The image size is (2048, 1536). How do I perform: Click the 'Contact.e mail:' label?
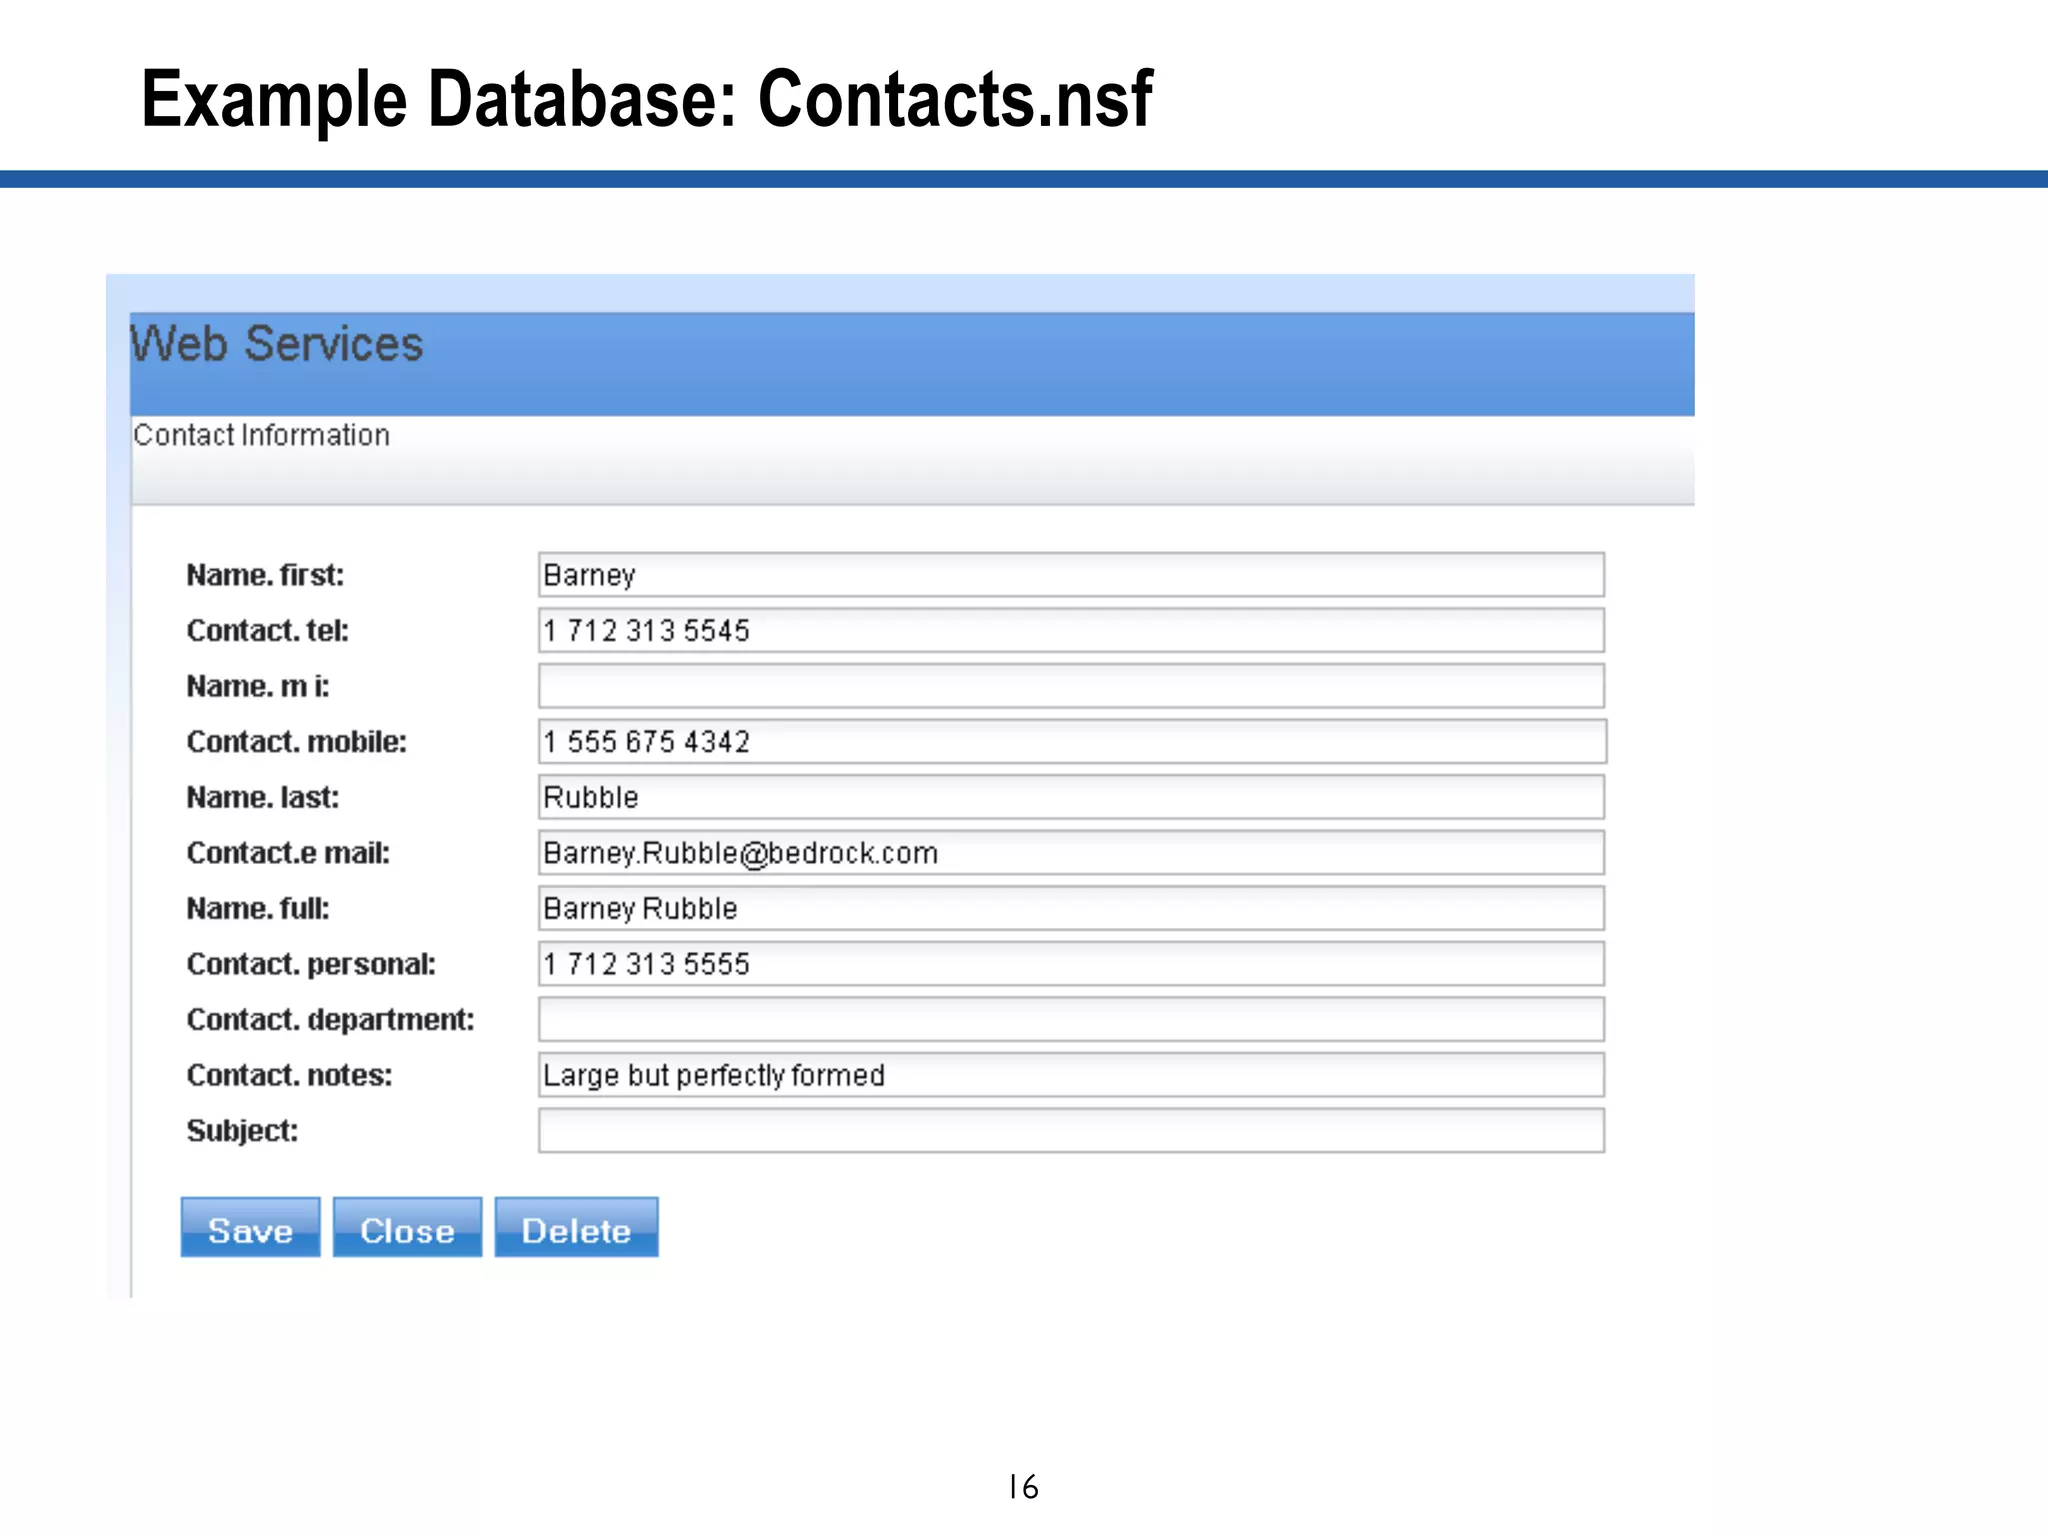288,852
